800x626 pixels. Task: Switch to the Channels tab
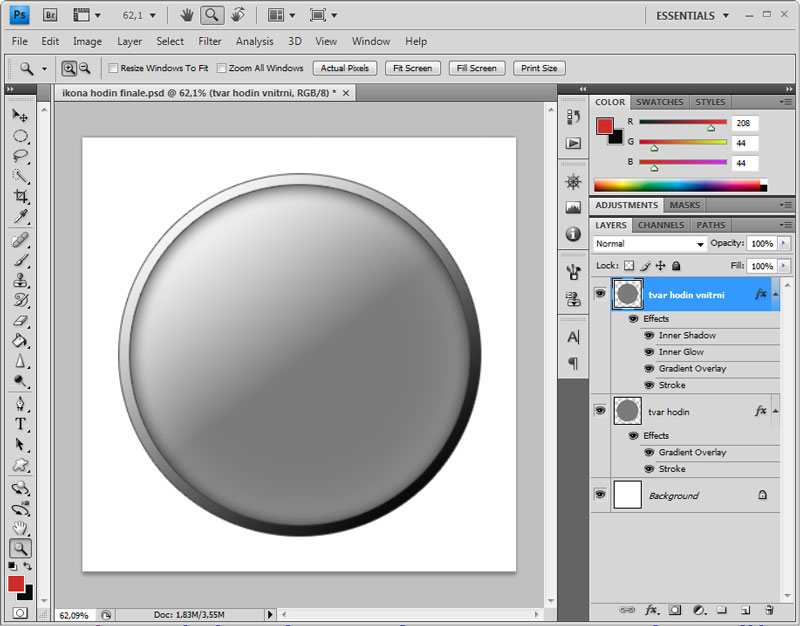[x=661, y=225]
